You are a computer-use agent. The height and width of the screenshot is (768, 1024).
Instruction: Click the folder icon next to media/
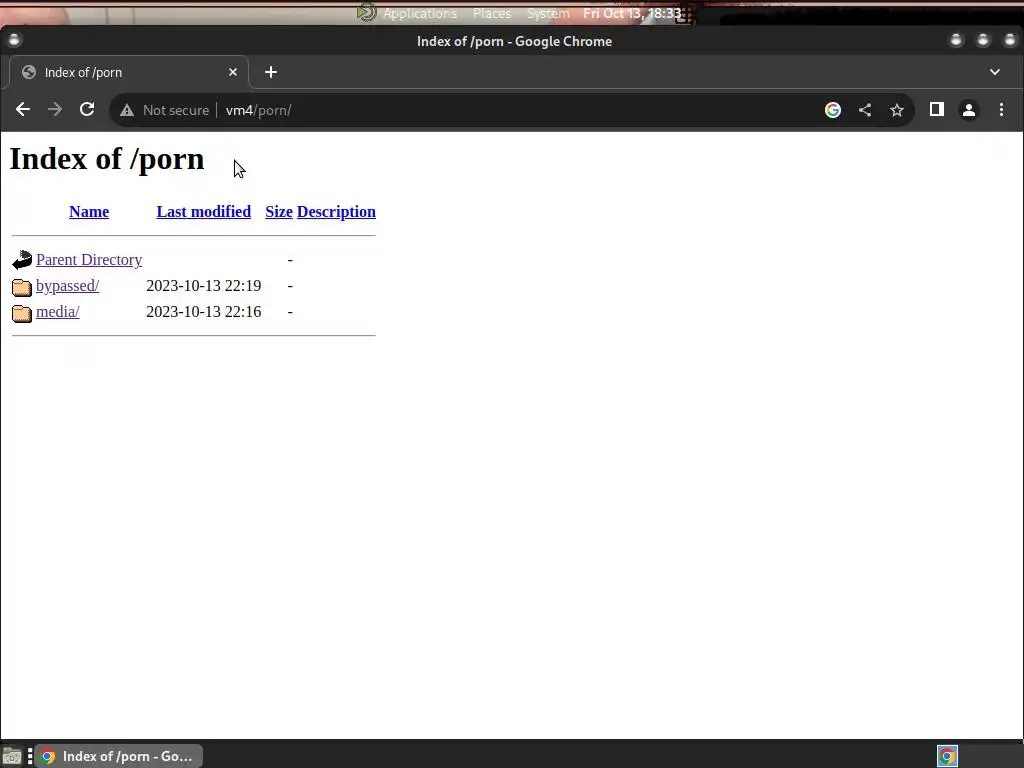[x=22, y=313]
